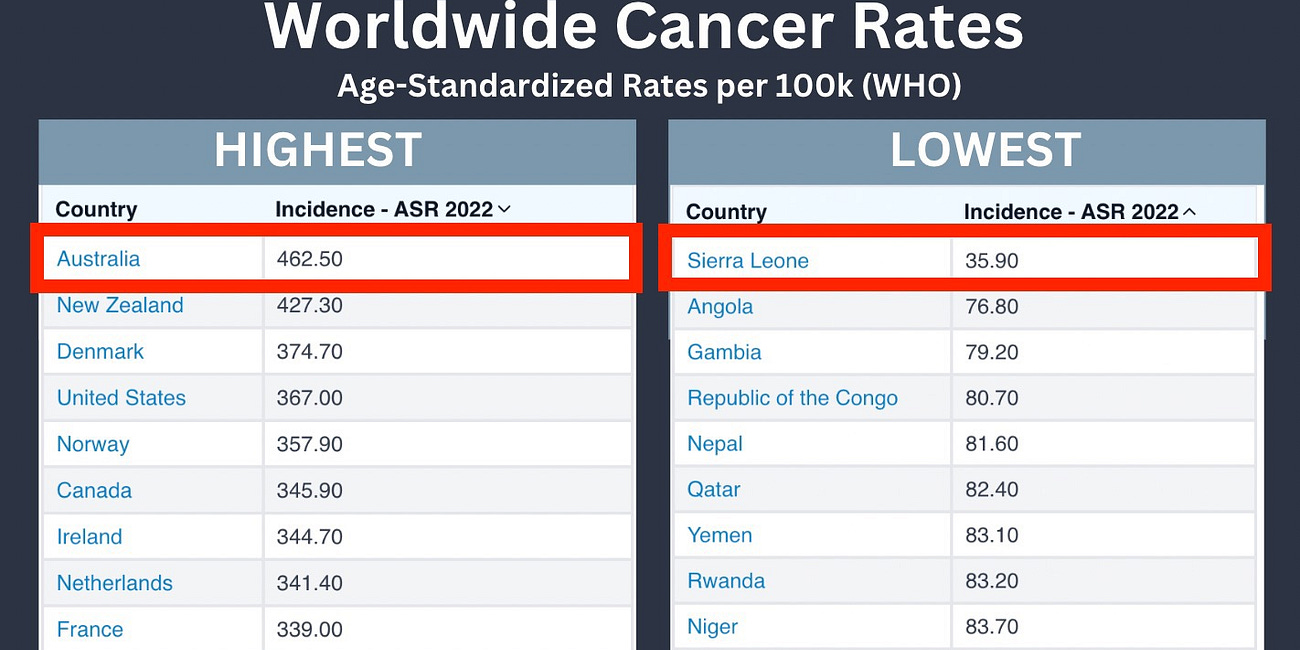The image size is (1300, 650).
Task: Click the Netherlands country link
Action: [x=114, y=582]
